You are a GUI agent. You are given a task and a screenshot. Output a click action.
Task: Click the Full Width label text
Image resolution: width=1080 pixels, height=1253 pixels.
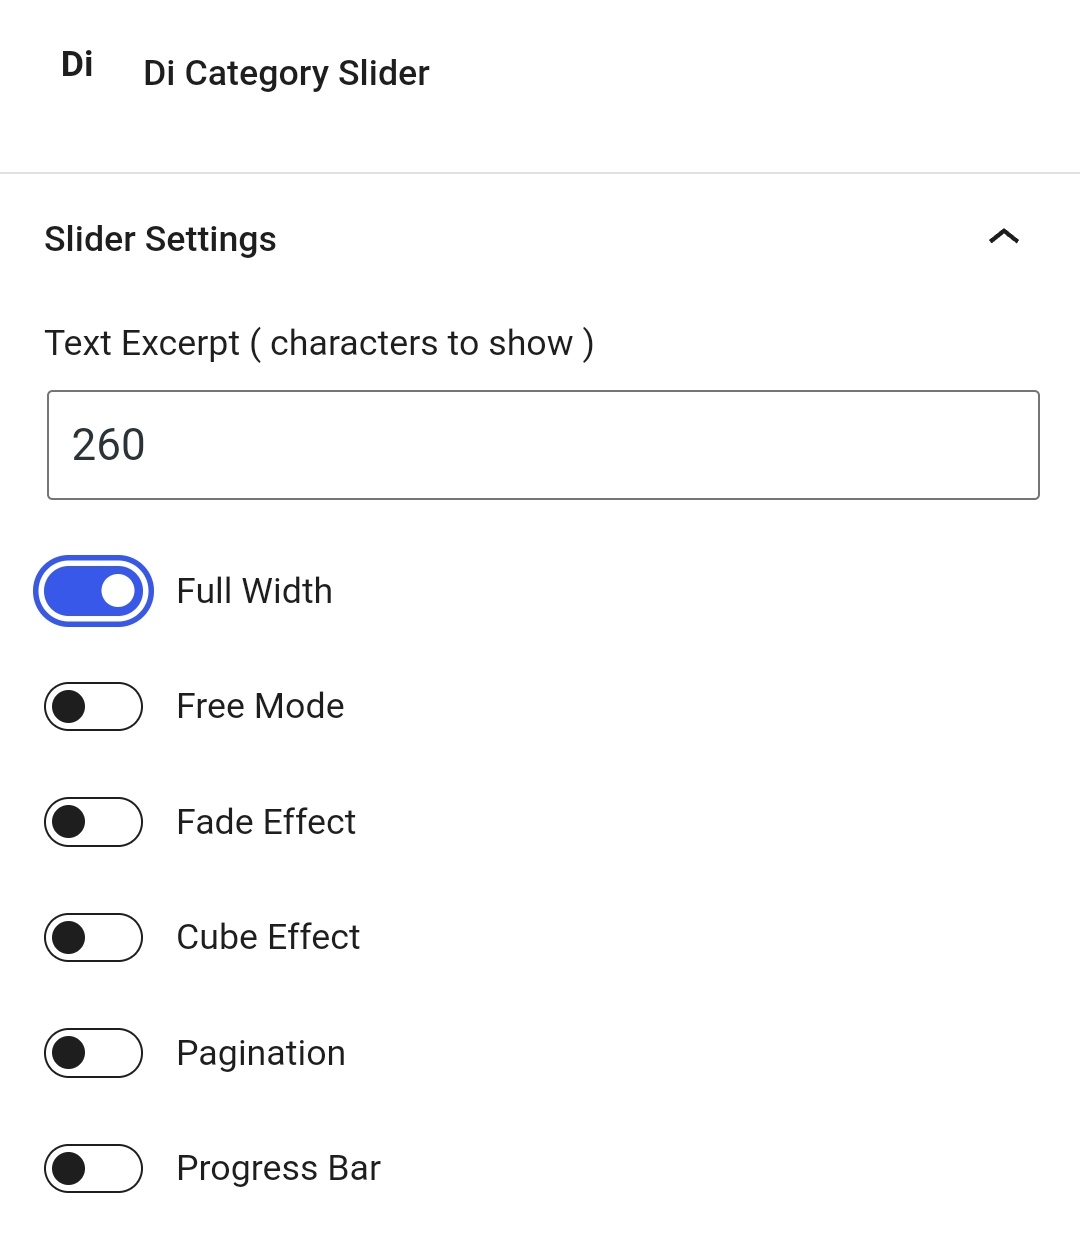(x=254, y=591)
